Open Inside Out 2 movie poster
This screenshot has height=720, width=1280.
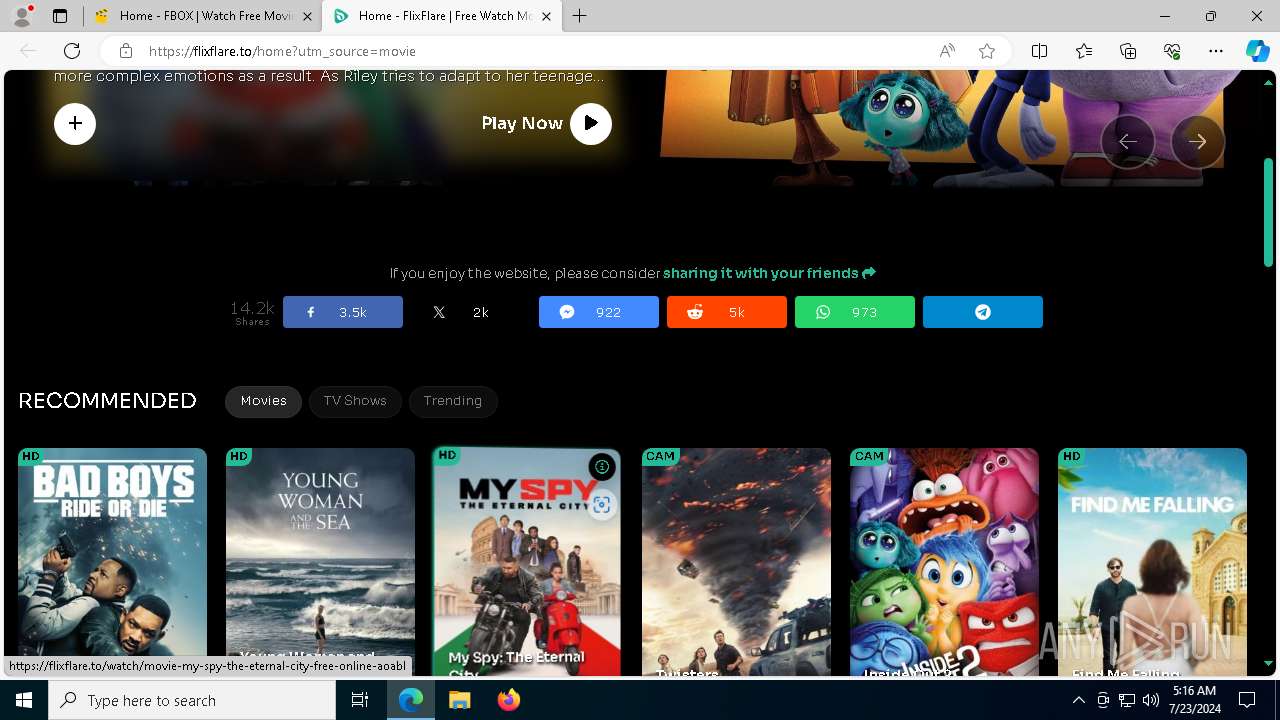pos(944,562)
